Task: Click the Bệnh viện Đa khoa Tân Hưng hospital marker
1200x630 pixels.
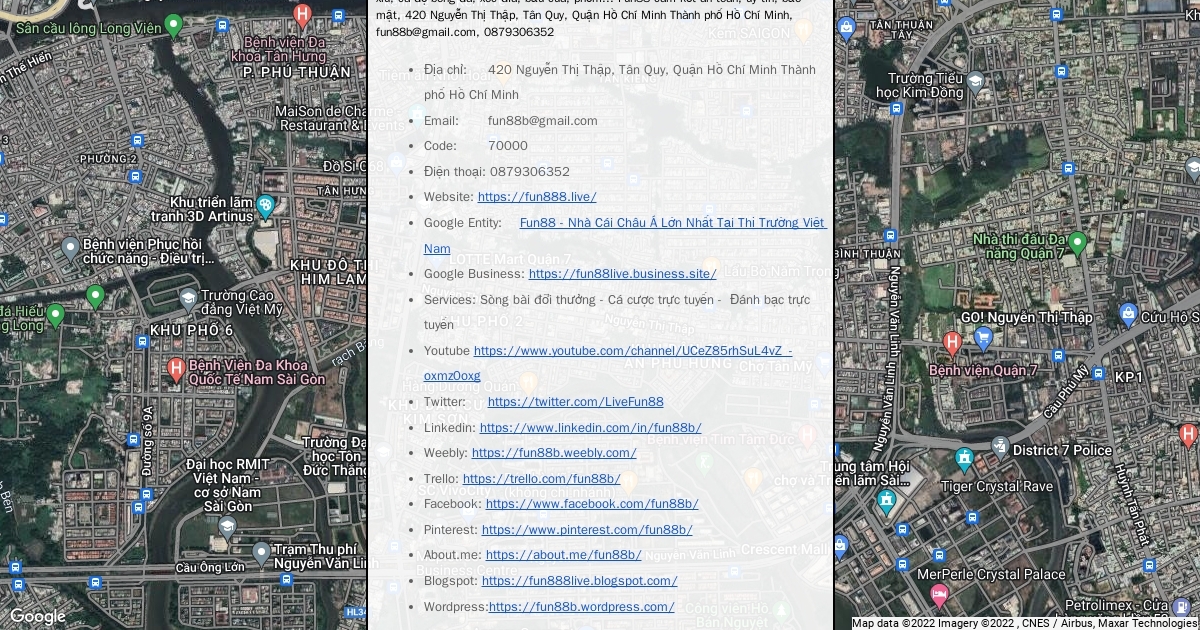Action: click(303, 16)
